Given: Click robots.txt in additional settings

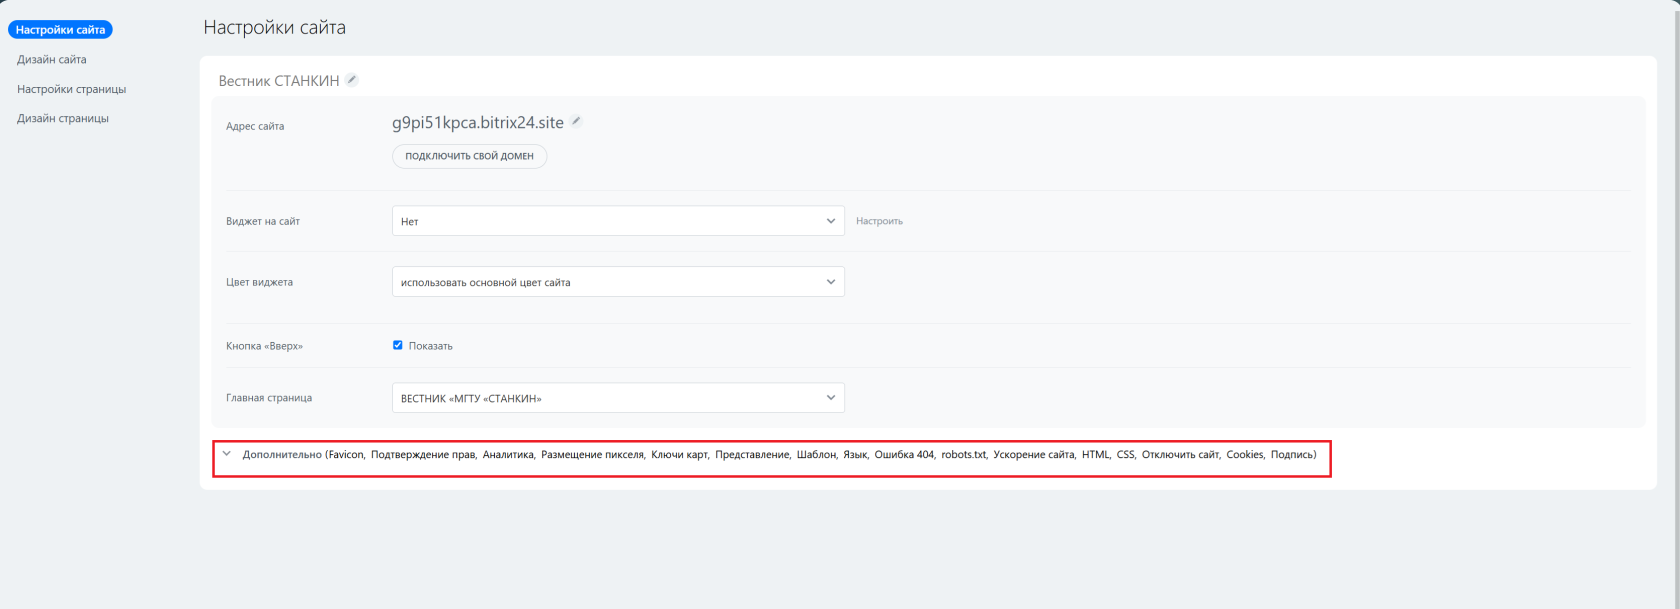Looking at the screenshot, I should pos(963,454).
